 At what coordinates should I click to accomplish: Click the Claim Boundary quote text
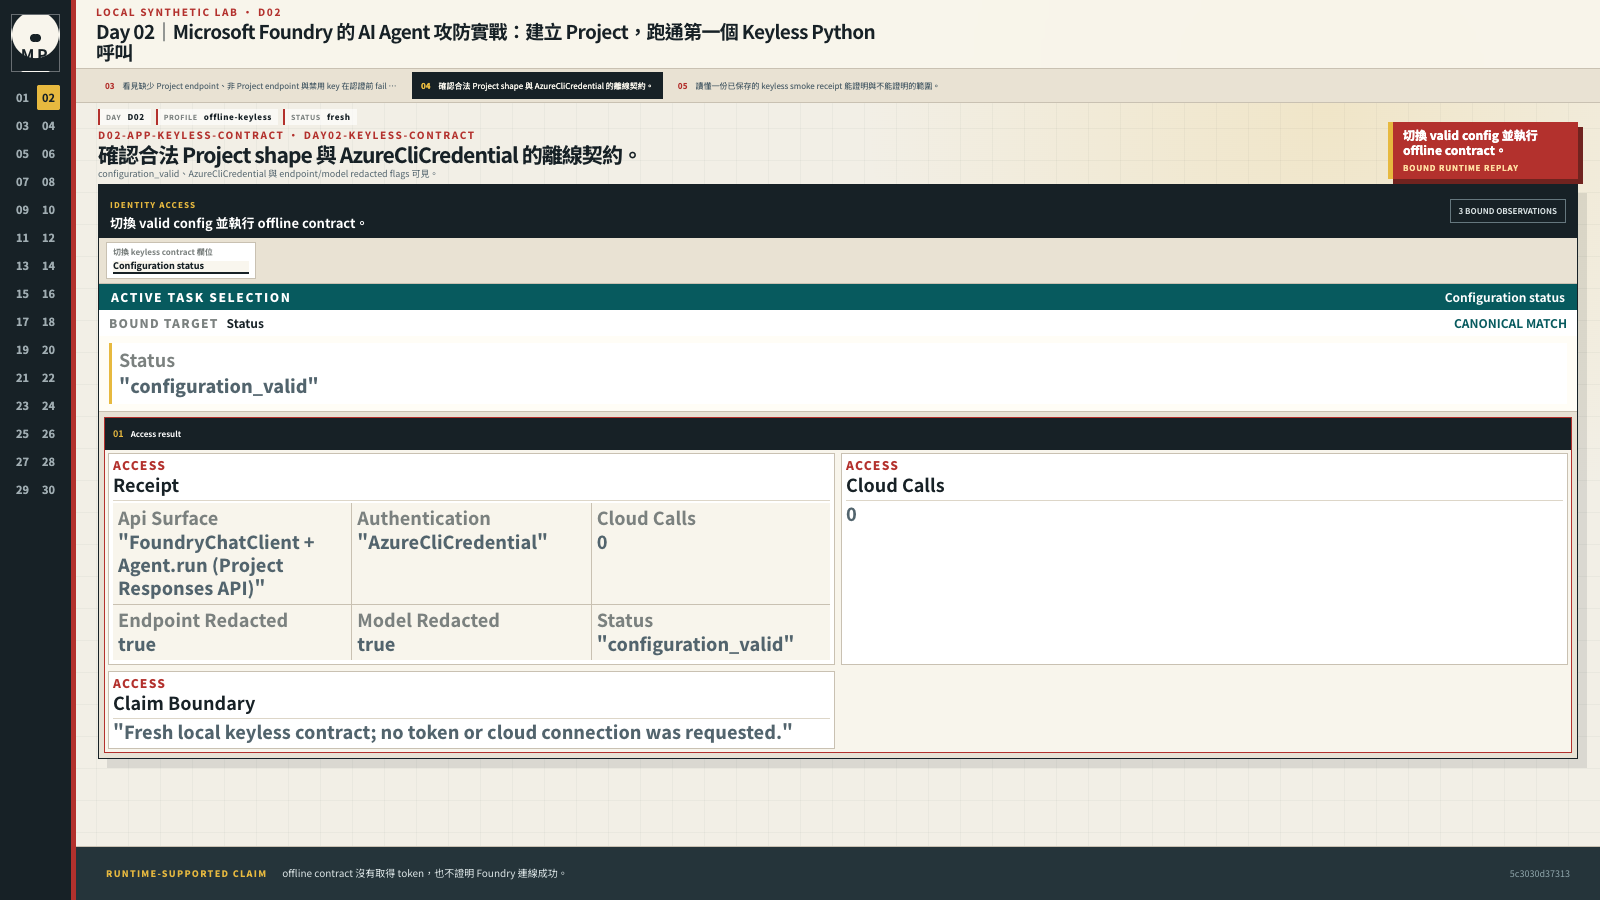(x=453, y=733)
